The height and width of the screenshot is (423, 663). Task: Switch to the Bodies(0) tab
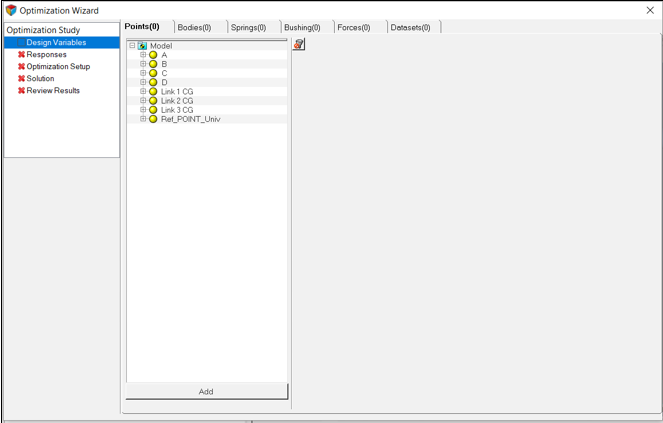pos(194,27)
